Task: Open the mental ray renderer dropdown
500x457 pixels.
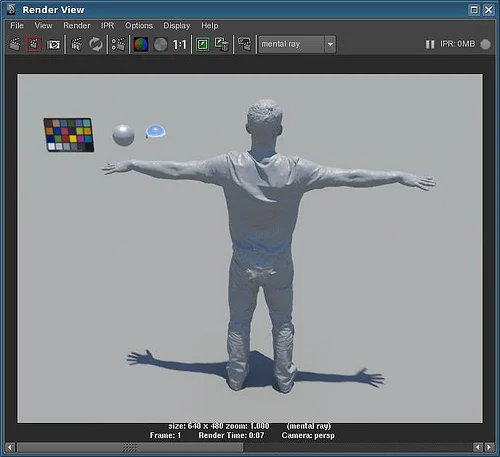Action: pyautogui.click(x=292, y=44)
